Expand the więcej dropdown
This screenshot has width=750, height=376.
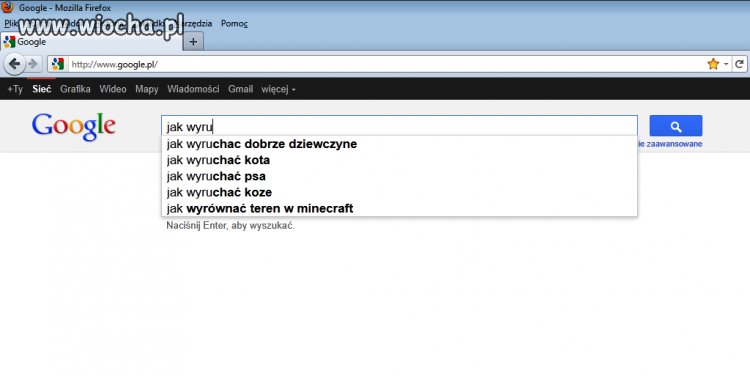pos(278,89)
